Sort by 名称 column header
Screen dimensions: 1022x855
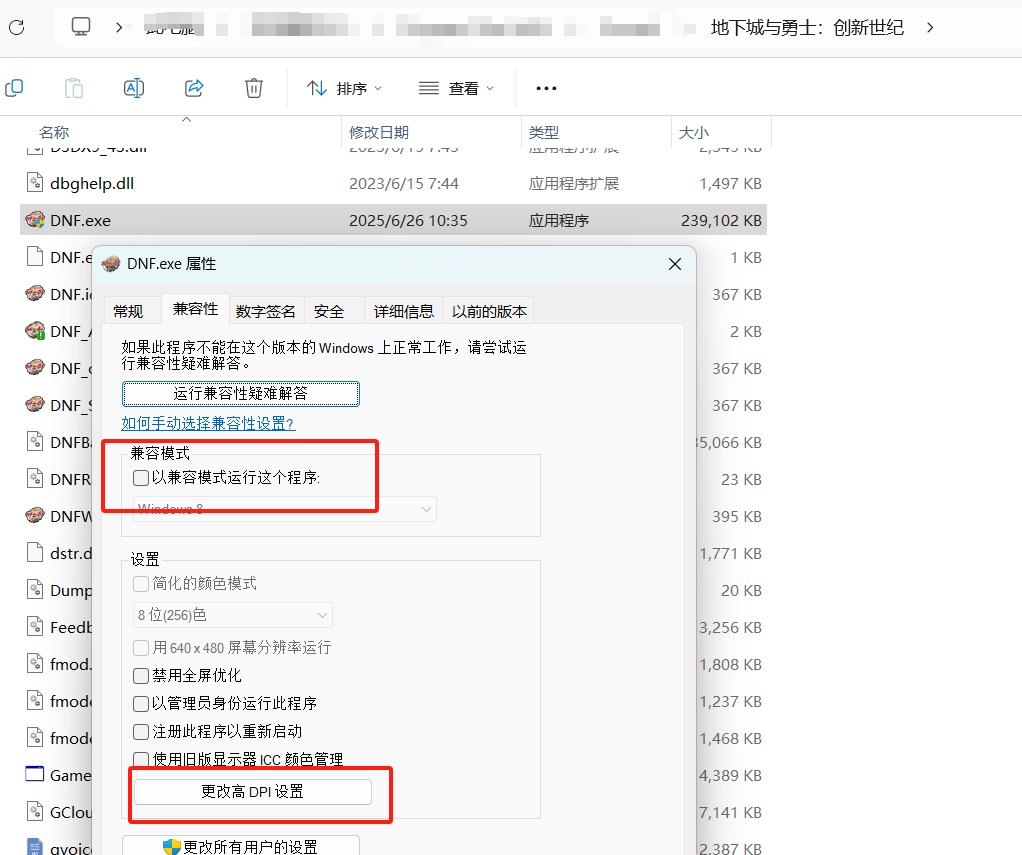pyautogui.click(x=54, y=132)
